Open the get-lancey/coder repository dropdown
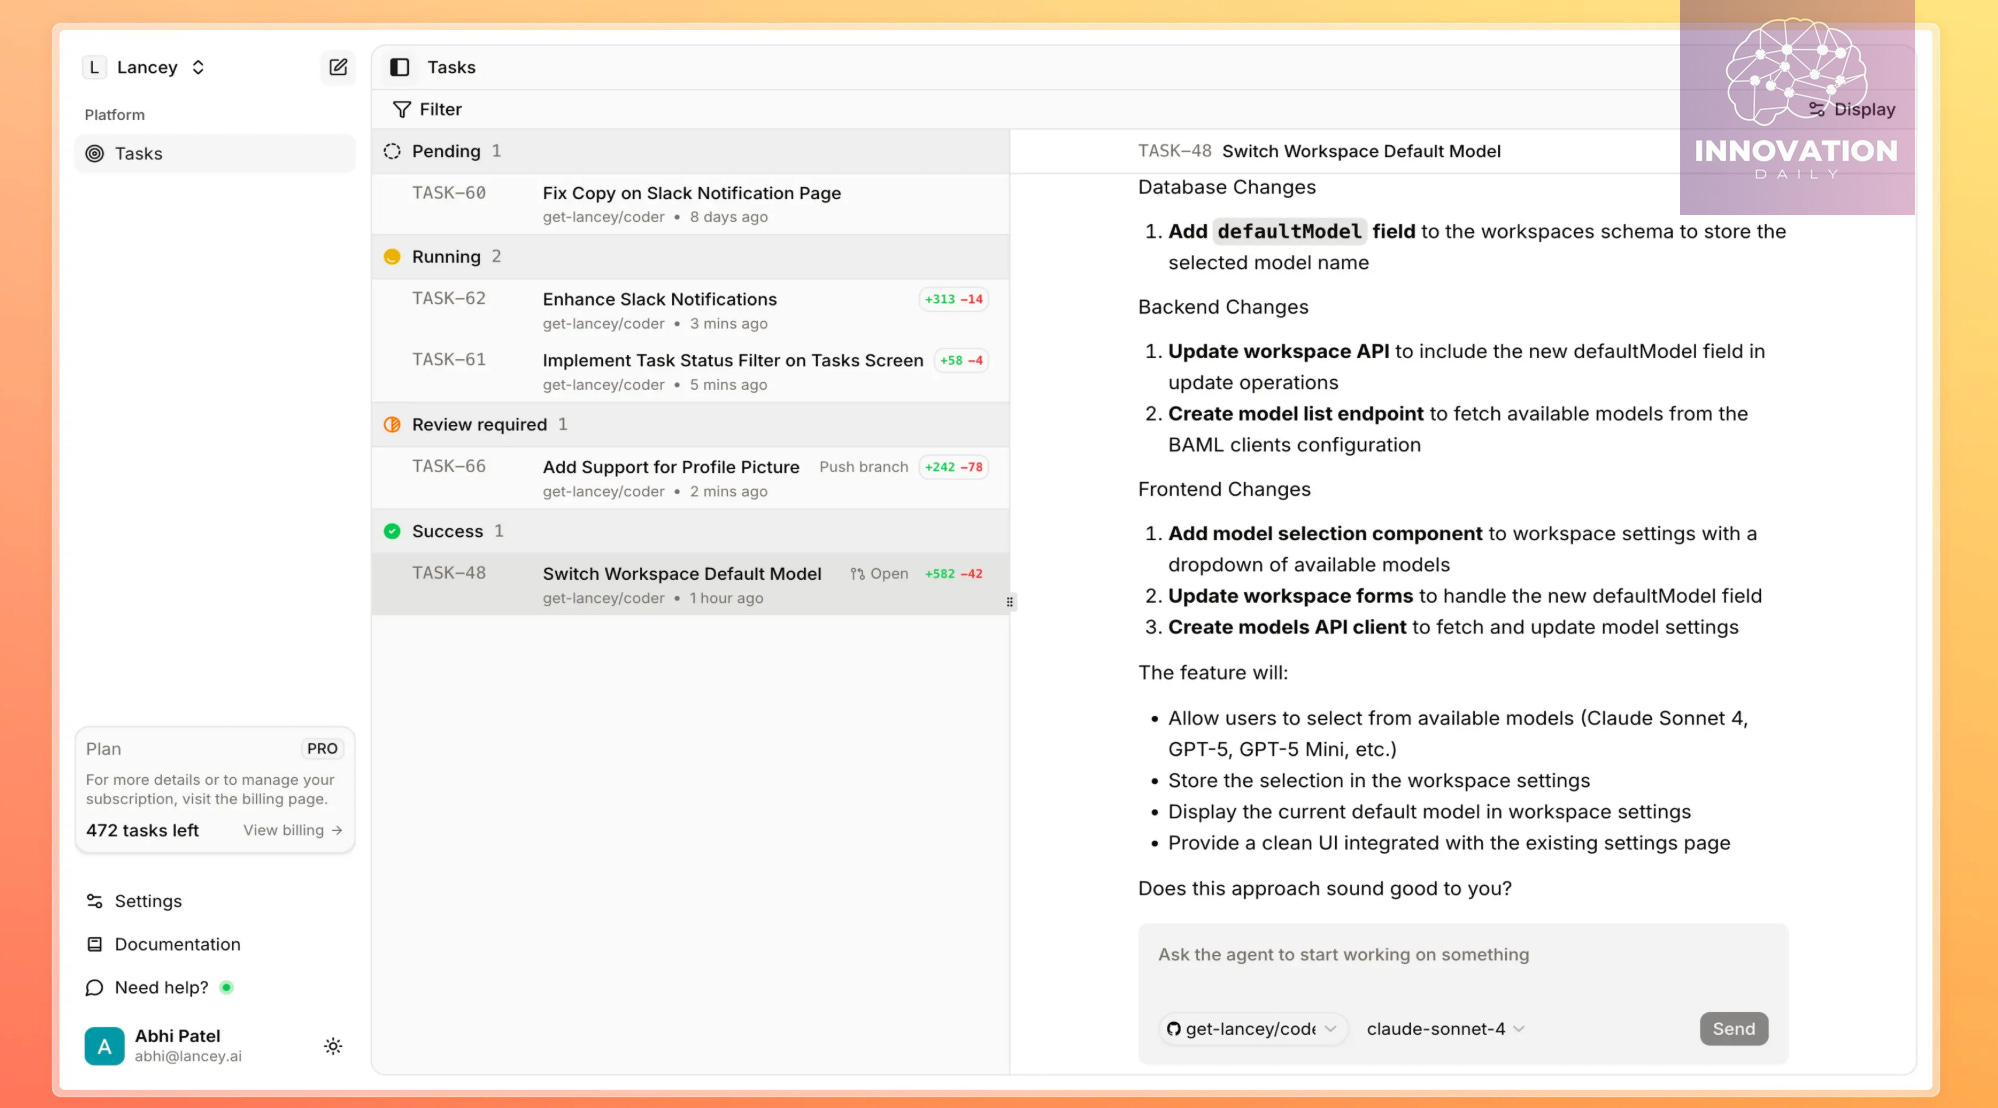The image size is (1998, 1108). pyautogui.click(x=1252, y=1029)
